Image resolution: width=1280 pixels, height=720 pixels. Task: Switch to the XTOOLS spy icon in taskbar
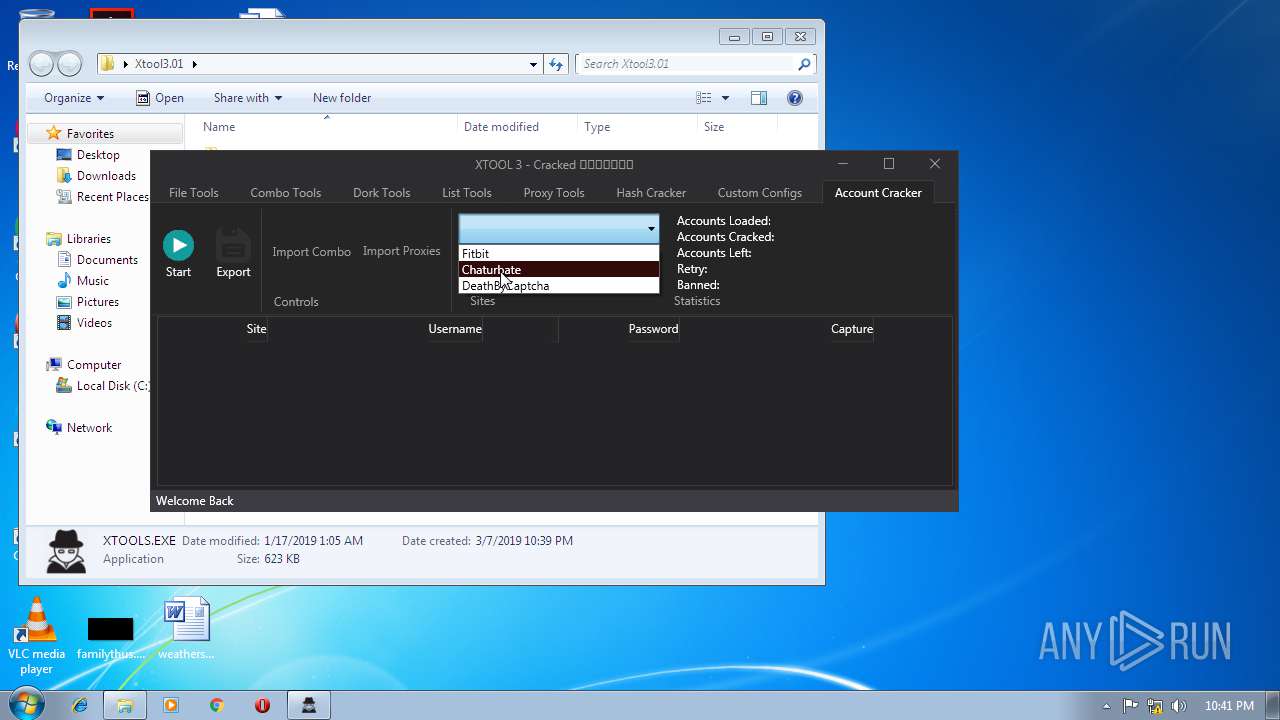309,705
